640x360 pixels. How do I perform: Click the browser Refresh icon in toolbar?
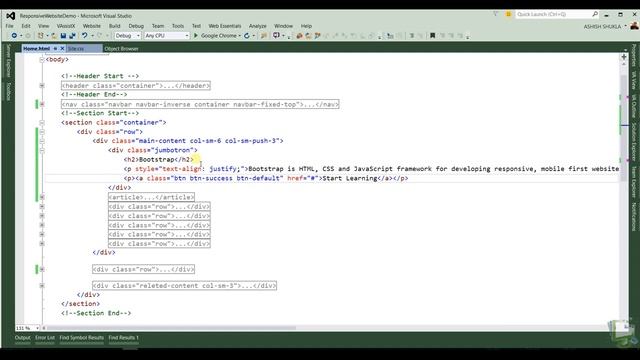tap(247, 36)
